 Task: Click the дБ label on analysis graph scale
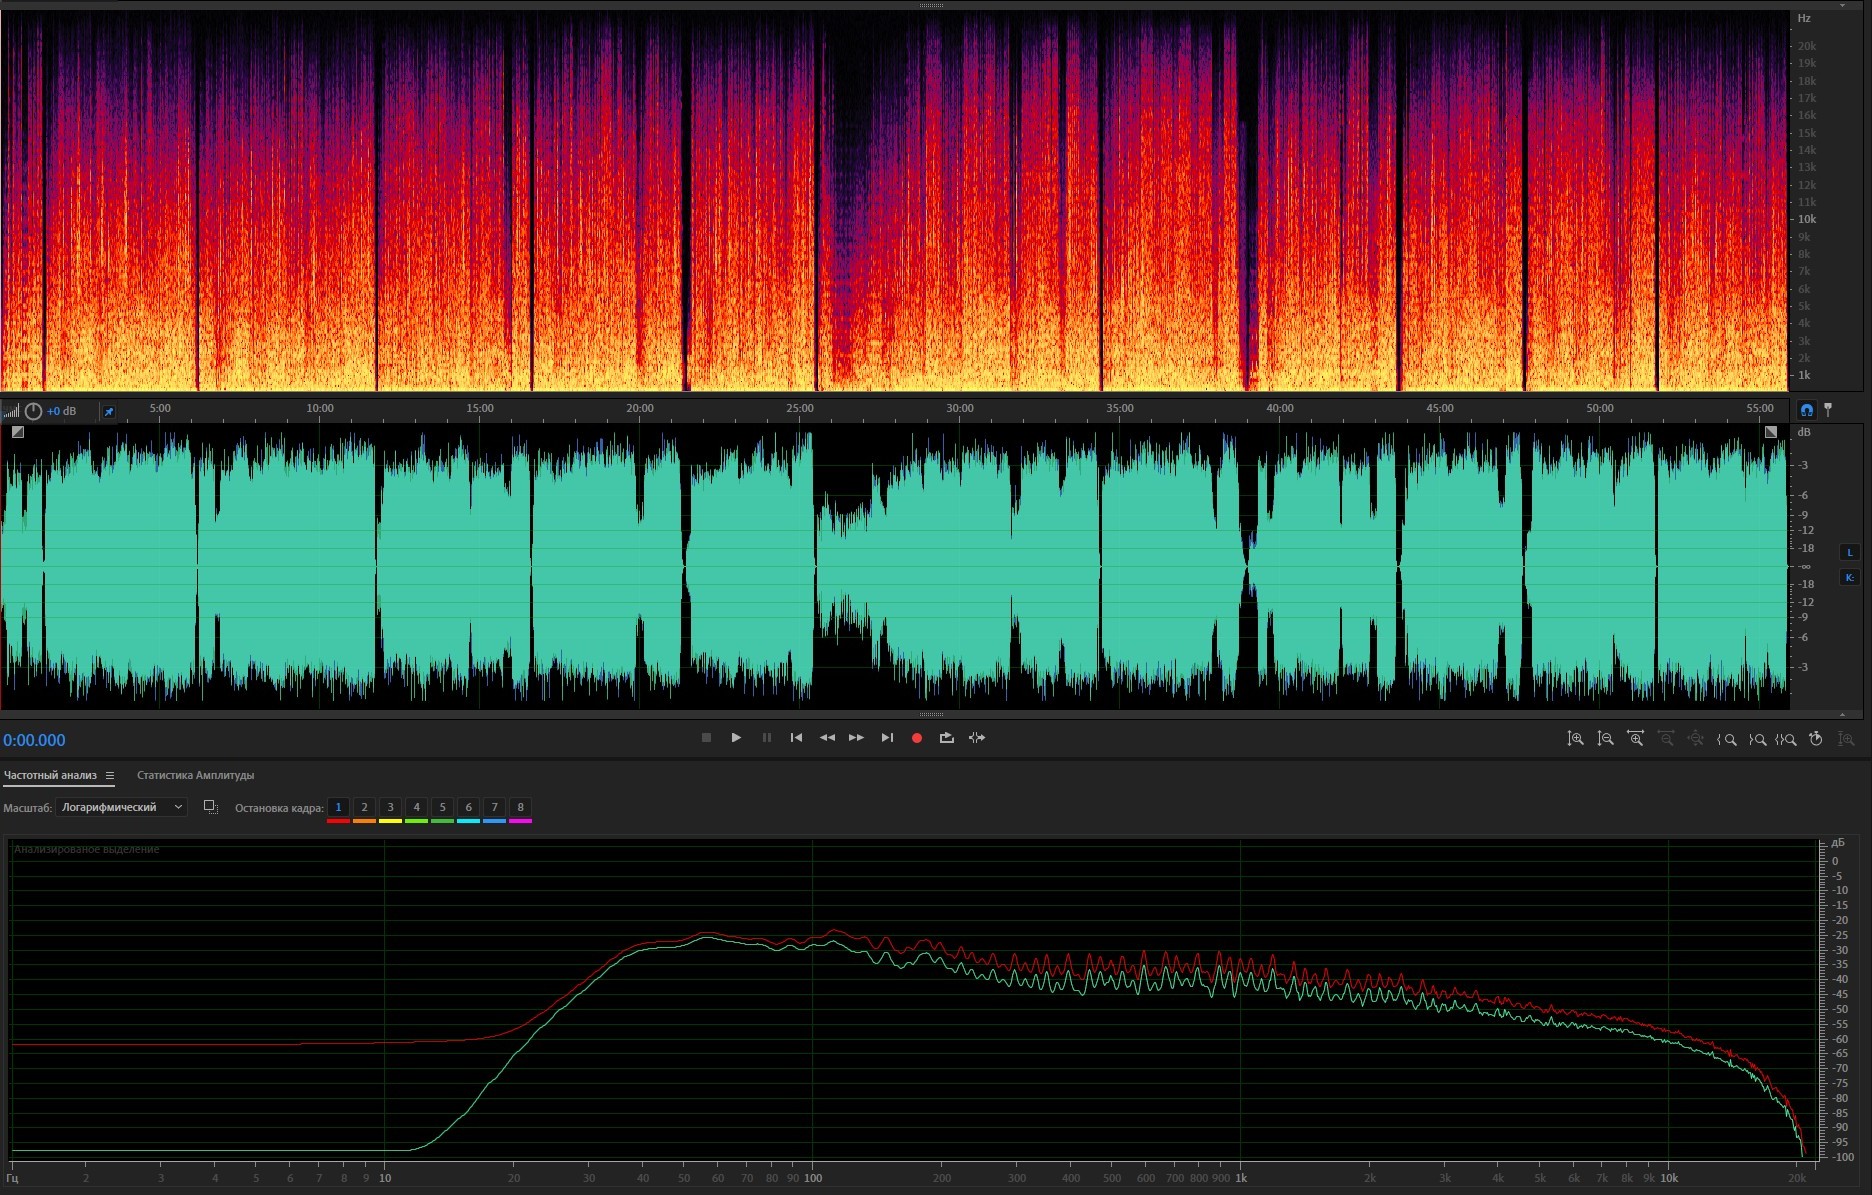point(1838,843)
